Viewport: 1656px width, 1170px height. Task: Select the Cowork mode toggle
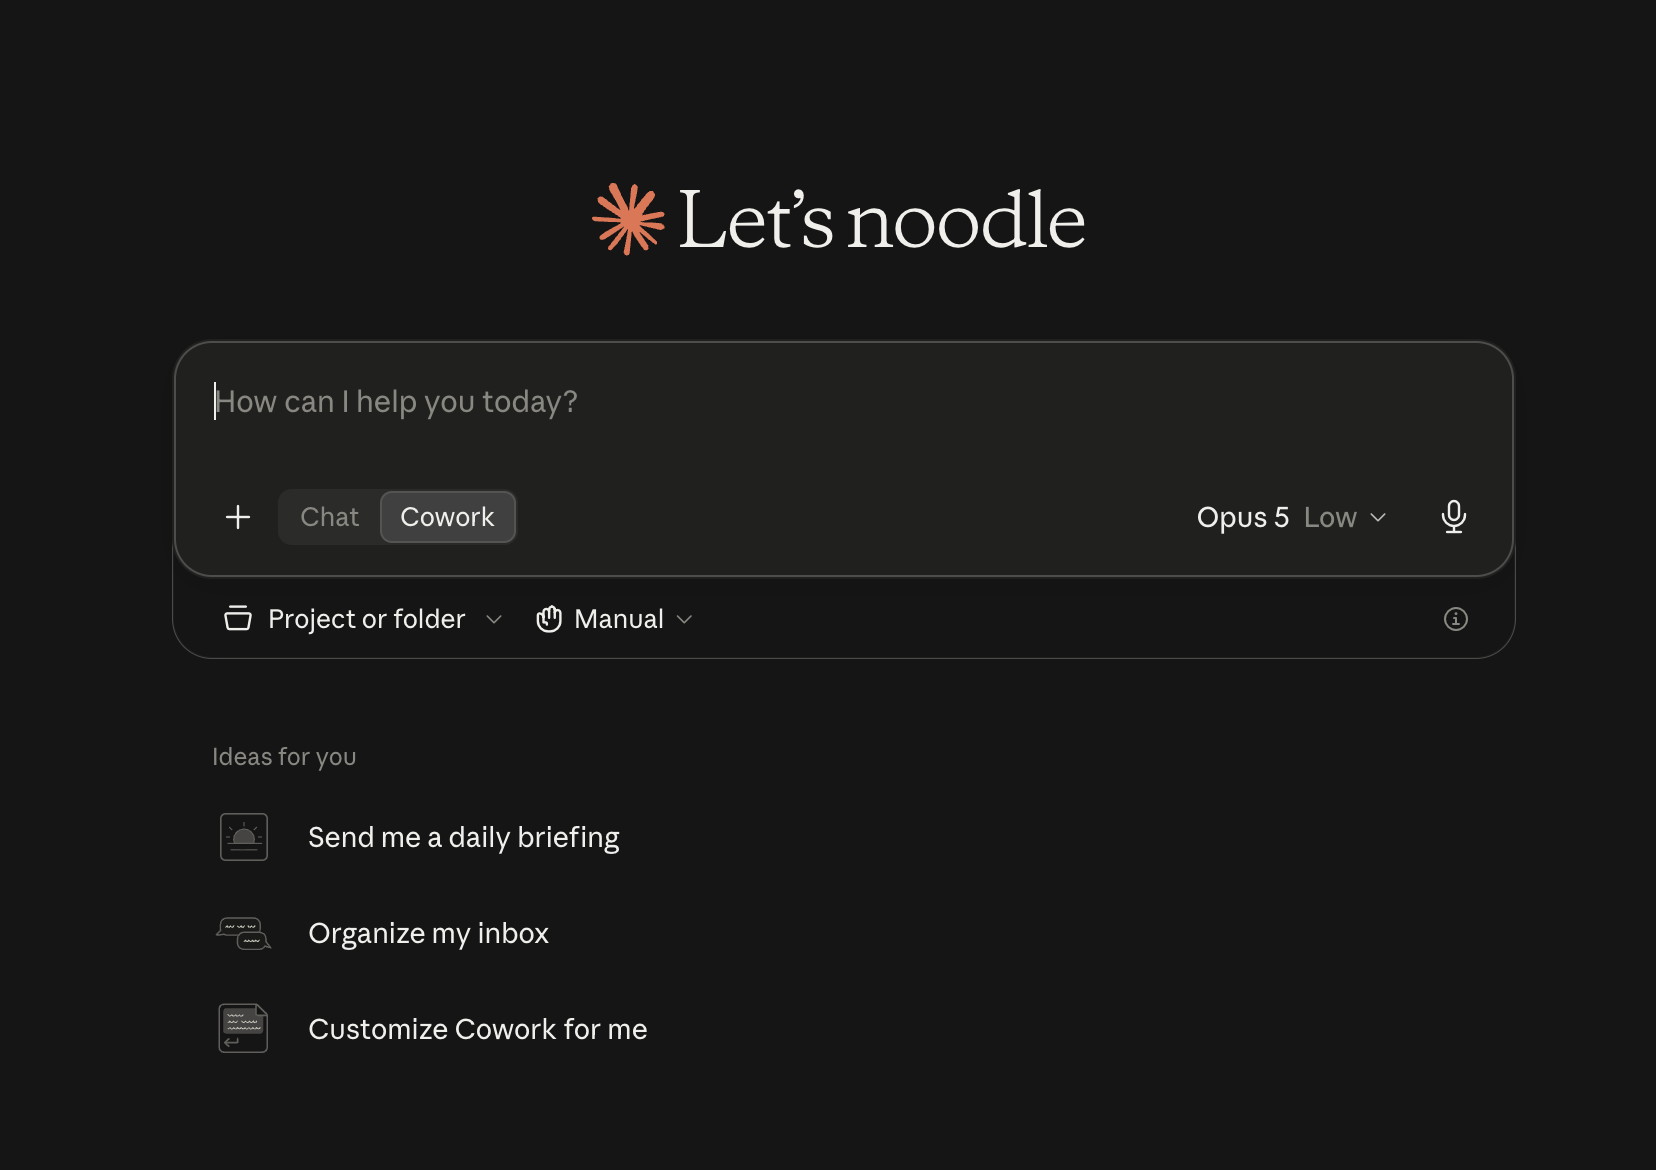click(x=447, y=517)
